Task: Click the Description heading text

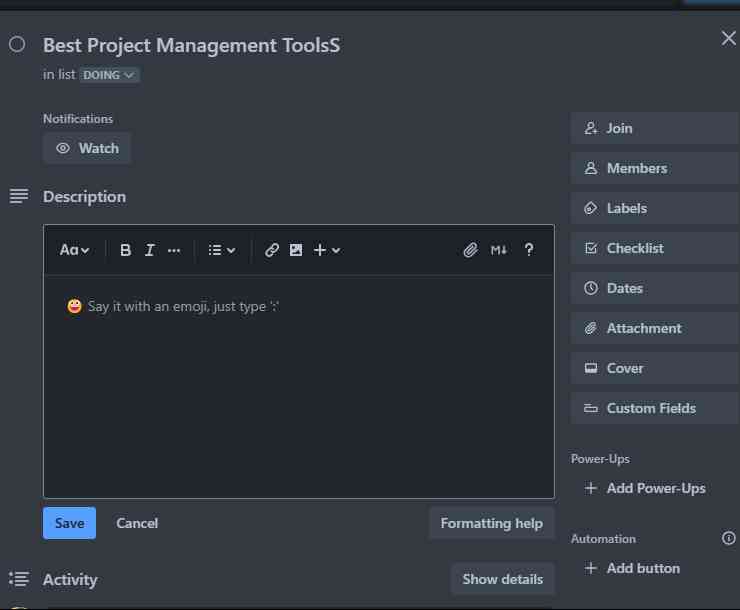Action: click(84, 197)
